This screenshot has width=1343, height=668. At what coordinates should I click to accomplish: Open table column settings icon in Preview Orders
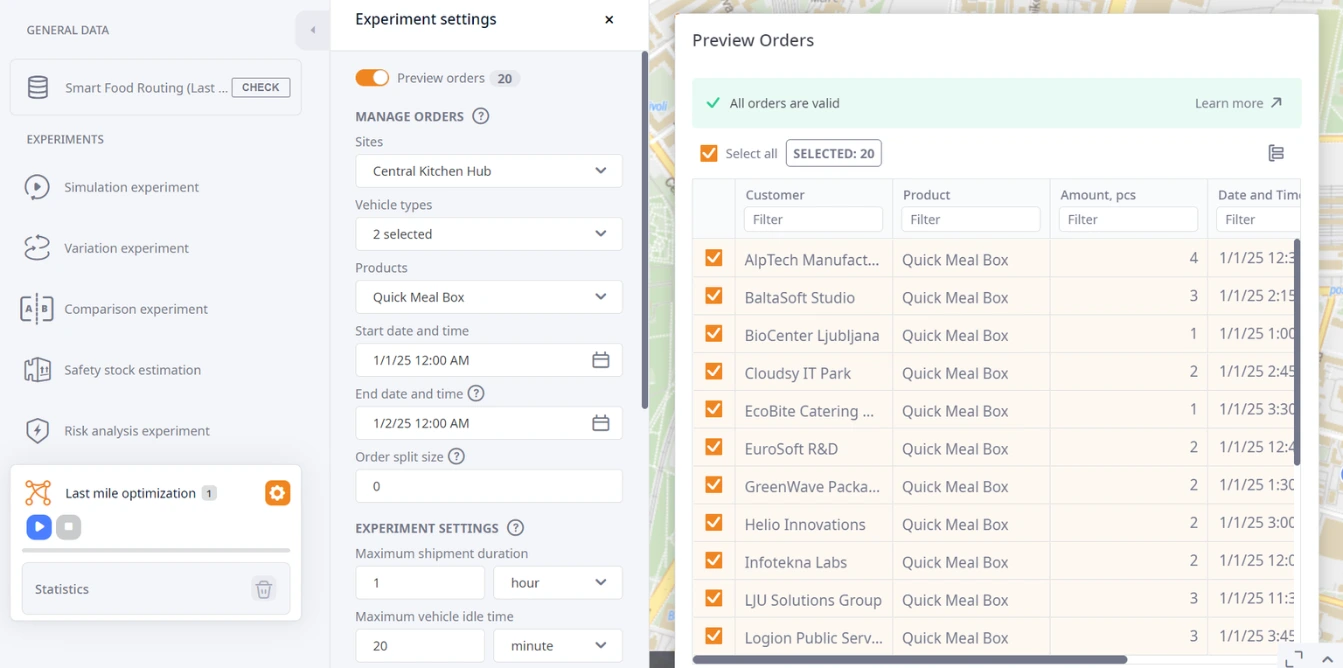(1276, 153)
